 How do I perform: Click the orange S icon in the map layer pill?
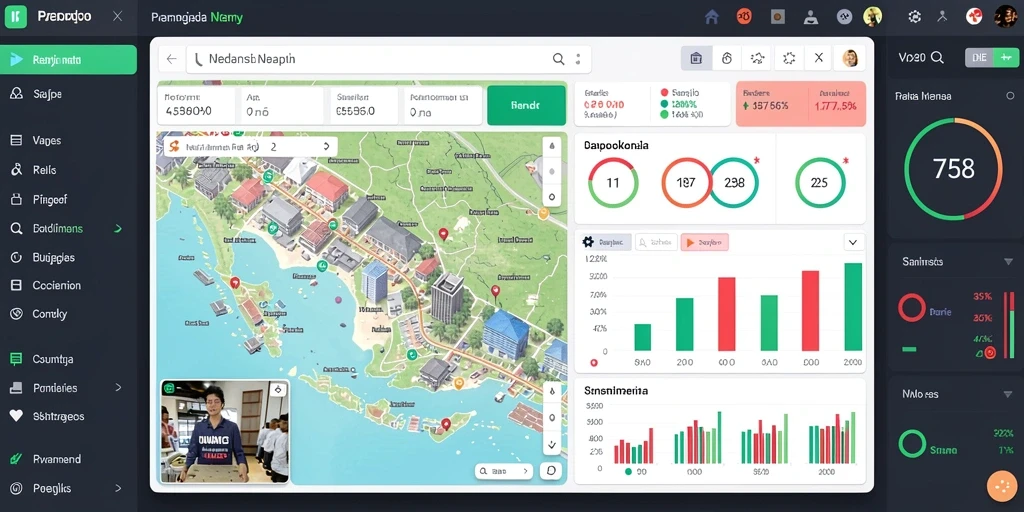[174, 147]
